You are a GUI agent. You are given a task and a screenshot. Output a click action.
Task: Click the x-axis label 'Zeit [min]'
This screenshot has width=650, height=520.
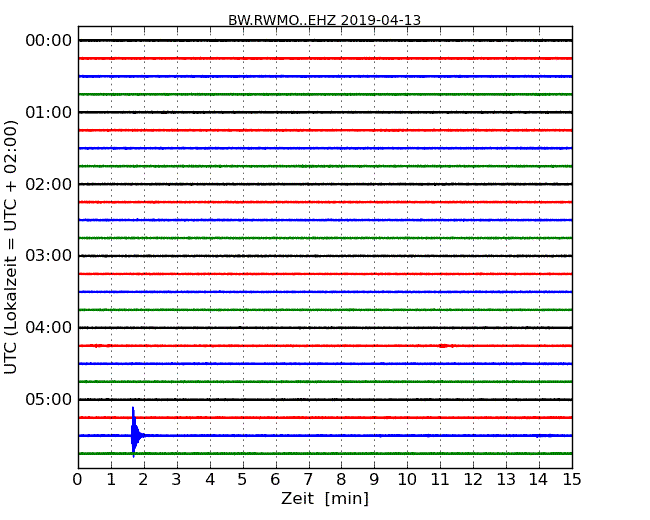[x=325, y=498]
